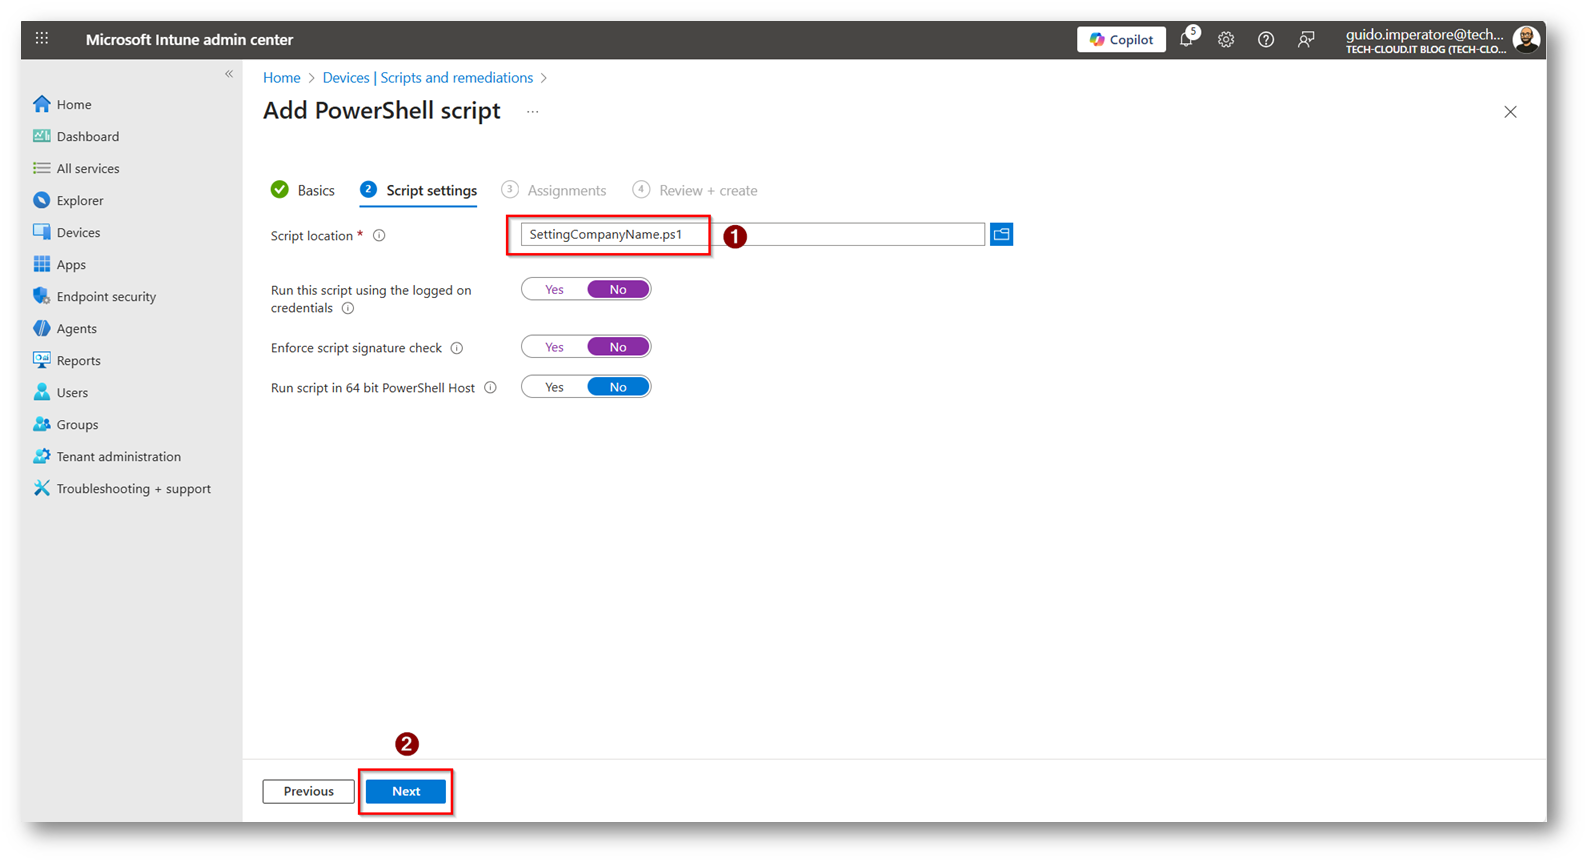Click Devices | Scripts and remediations breadcrumb

[428, 78]
